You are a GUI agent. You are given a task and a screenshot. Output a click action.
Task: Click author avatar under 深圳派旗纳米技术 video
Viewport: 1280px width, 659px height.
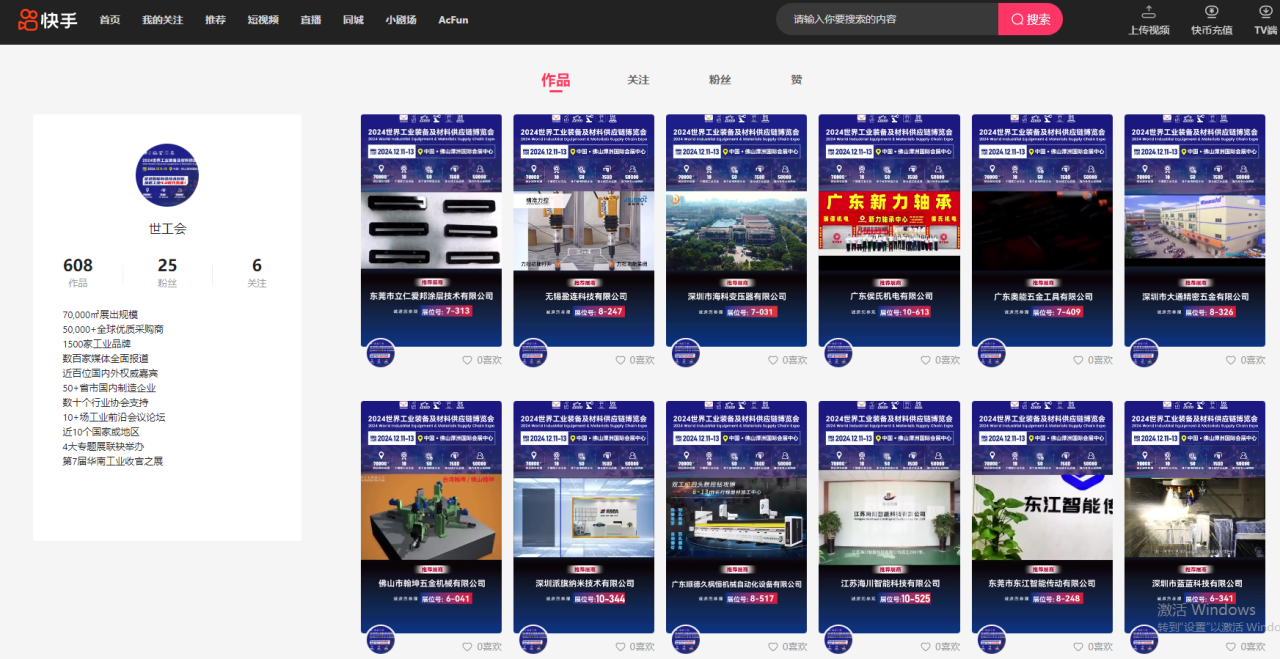(x=533, y=640)
